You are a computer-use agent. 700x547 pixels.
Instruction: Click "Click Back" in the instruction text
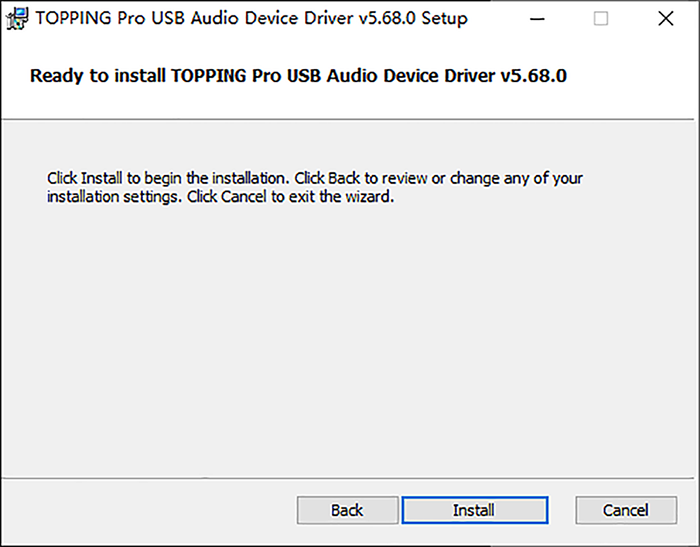pyautogui.click(x=327, y=178)
